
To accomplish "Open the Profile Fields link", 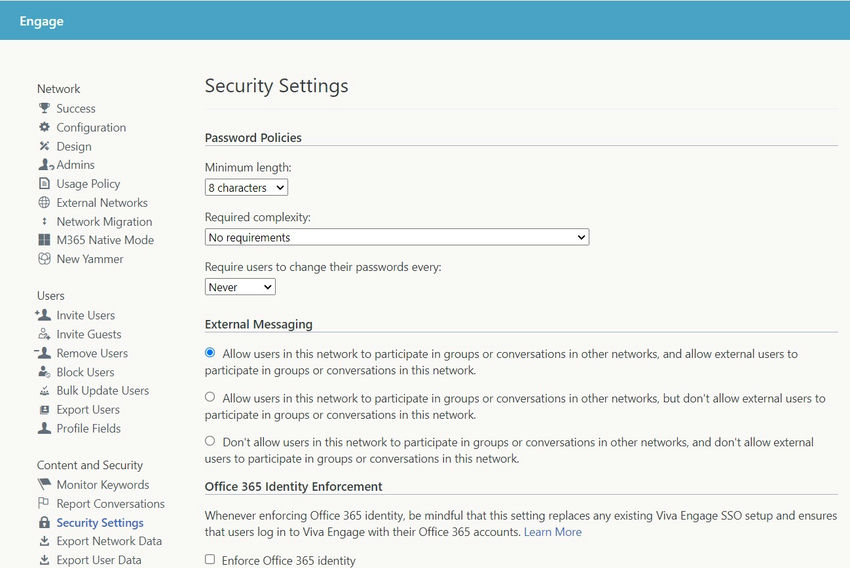I will click(89, 429).
